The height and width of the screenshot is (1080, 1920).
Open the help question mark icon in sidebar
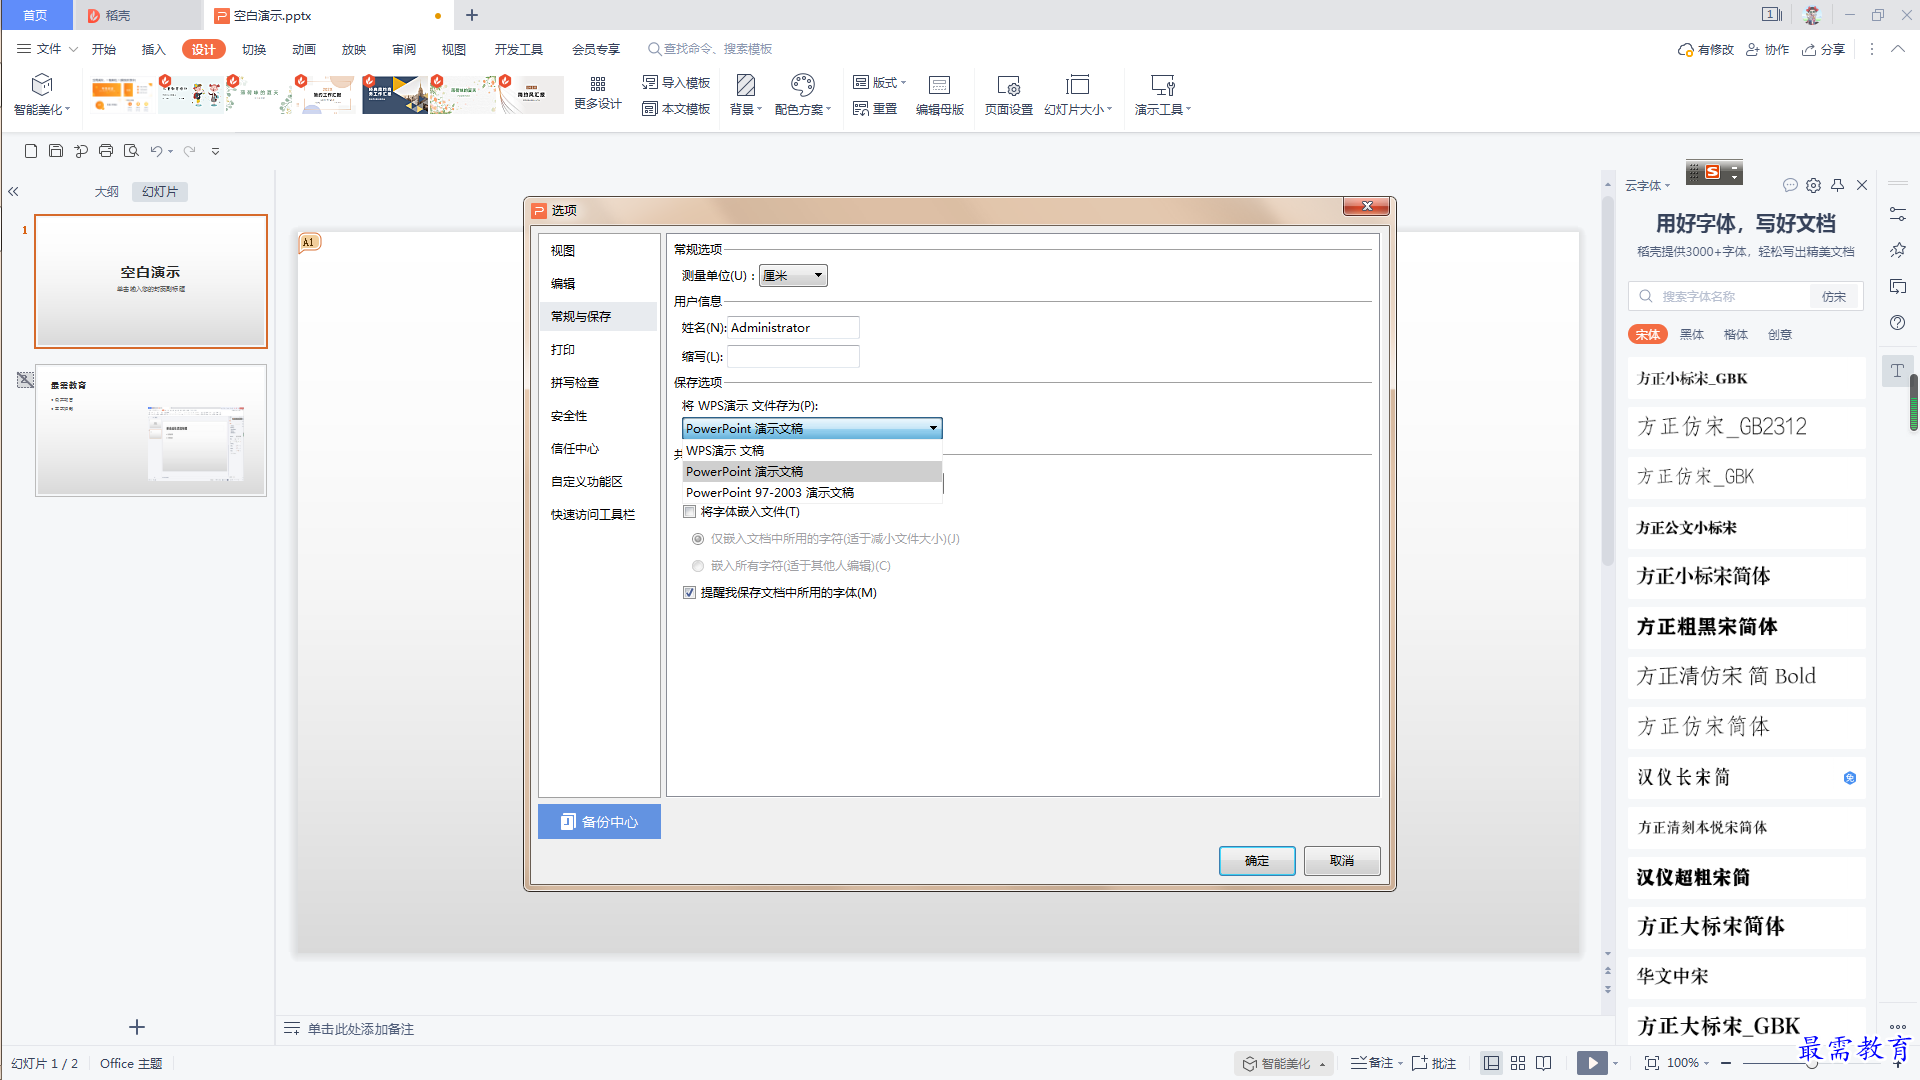click(x=1897, y=322)
